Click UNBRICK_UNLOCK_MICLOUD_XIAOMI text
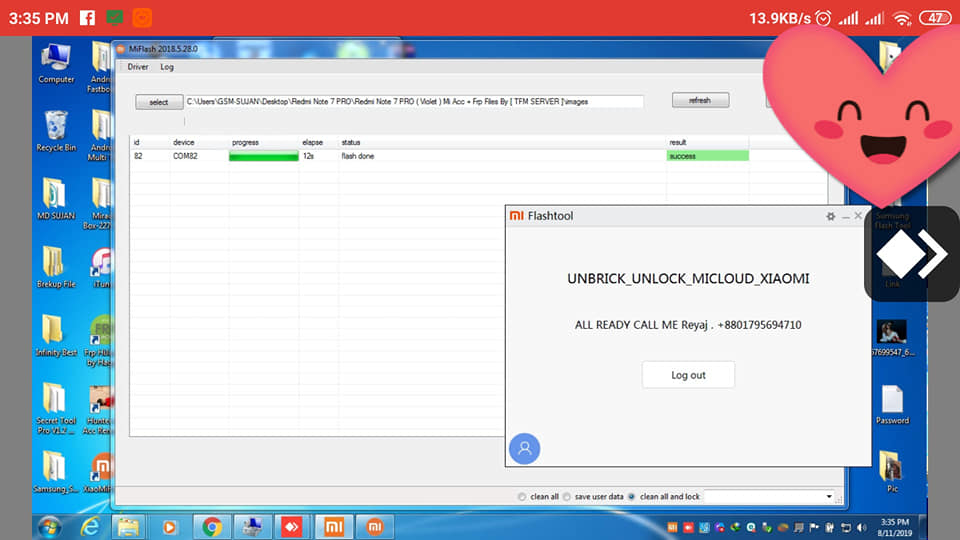The width and height of the screenshot is (960, 540). (x=688, y=279)
